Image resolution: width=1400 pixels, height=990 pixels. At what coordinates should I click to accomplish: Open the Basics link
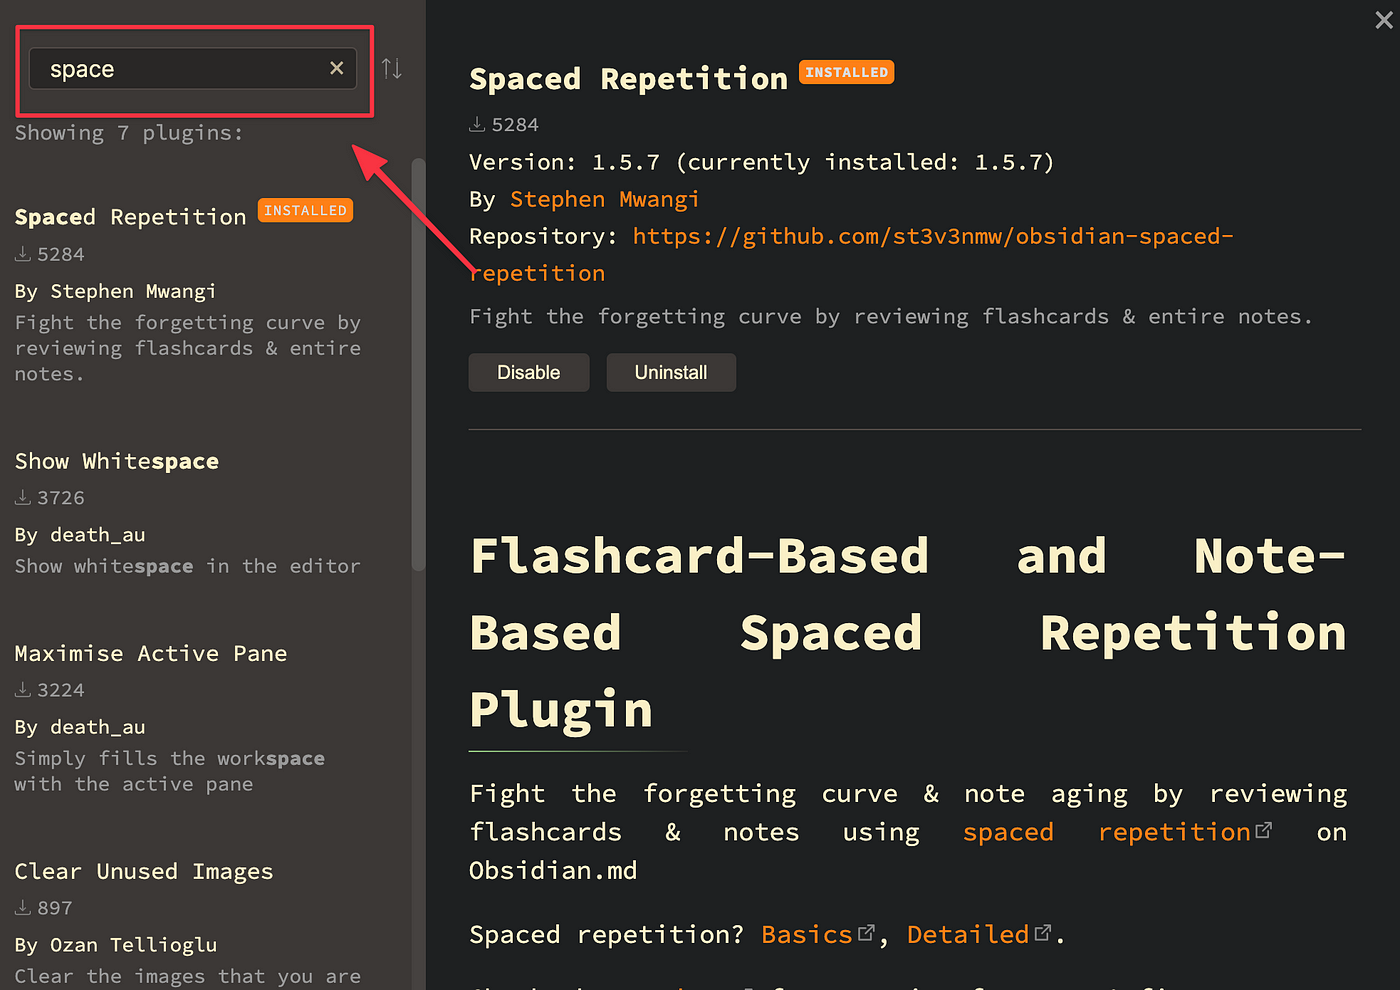pos(817,934)
